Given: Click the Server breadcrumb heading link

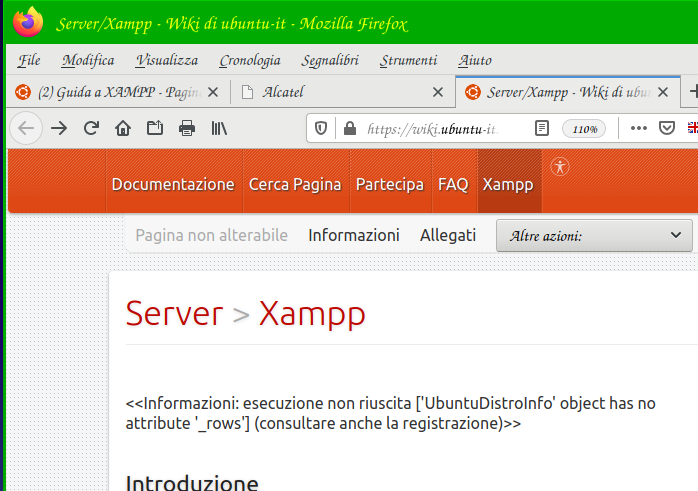Looking at the screenshot, I should click(174, 314).
